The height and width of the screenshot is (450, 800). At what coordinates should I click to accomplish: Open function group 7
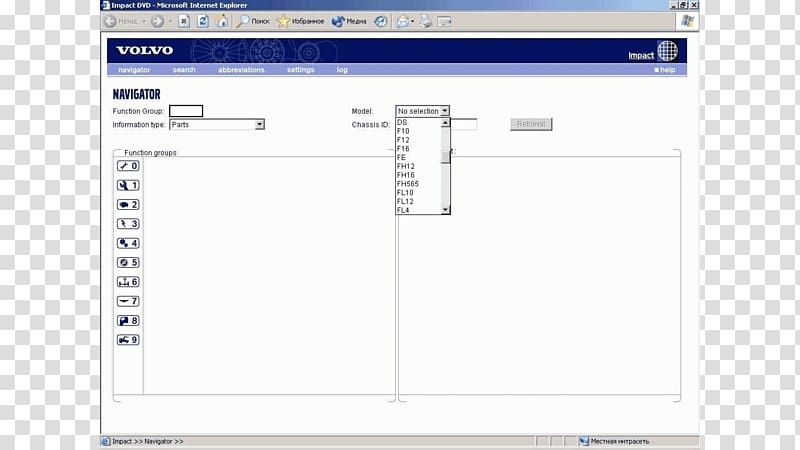click(x=128, y=301)
